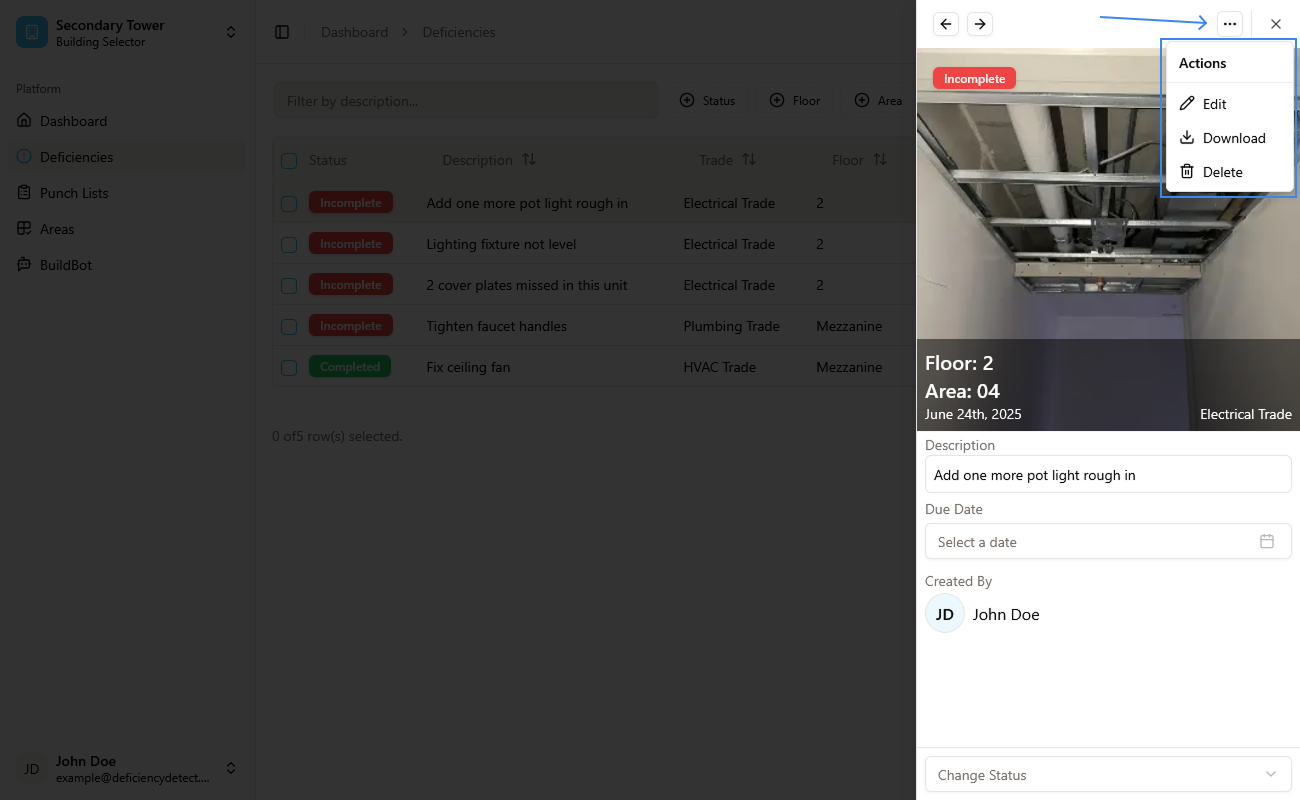
Task: Open Deficiencies in the sidebar
Action: tap(127, 157)
